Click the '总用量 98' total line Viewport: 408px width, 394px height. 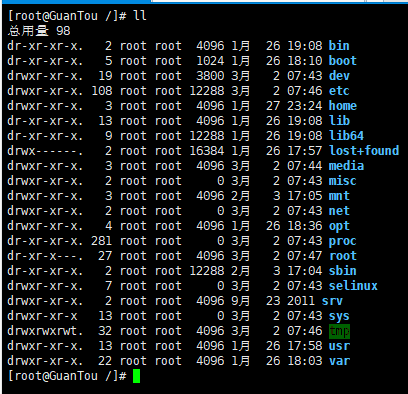tap(39, 31)
